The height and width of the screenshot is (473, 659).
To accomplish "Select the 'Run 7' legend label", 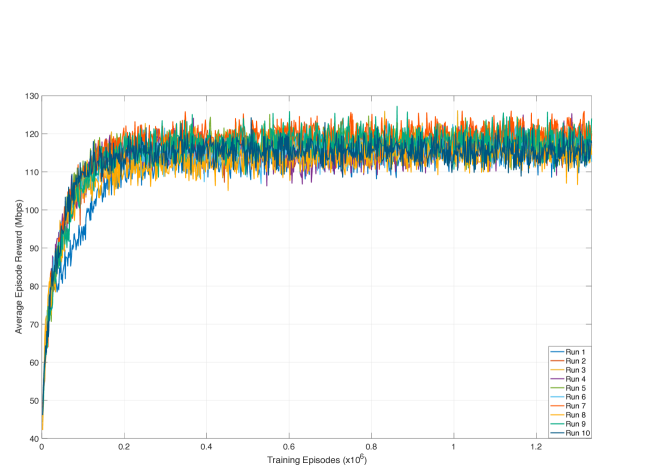I will [x=575, y=406].
